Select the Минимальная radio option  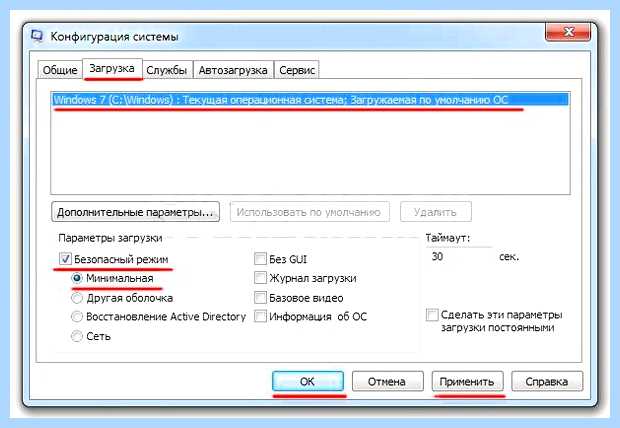point(77,278)
